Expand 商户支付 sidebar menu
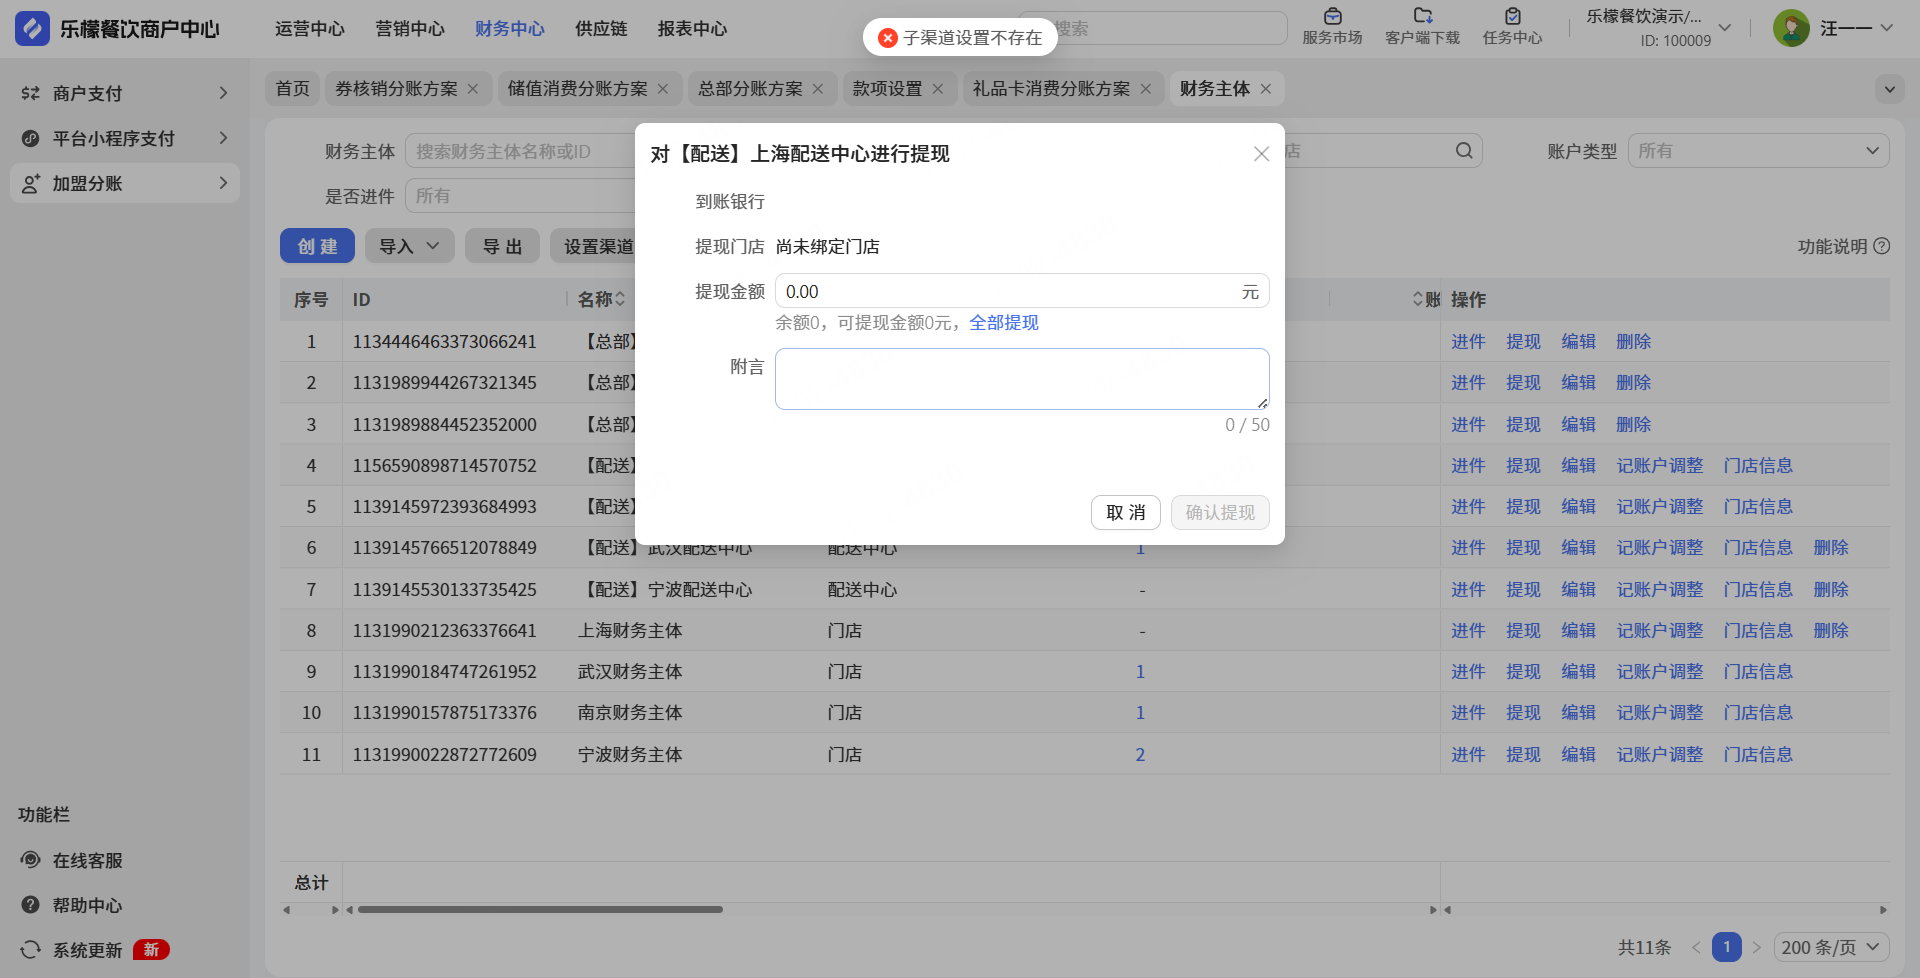Screen dimensions: 1920x978 [x=125, y=93]
